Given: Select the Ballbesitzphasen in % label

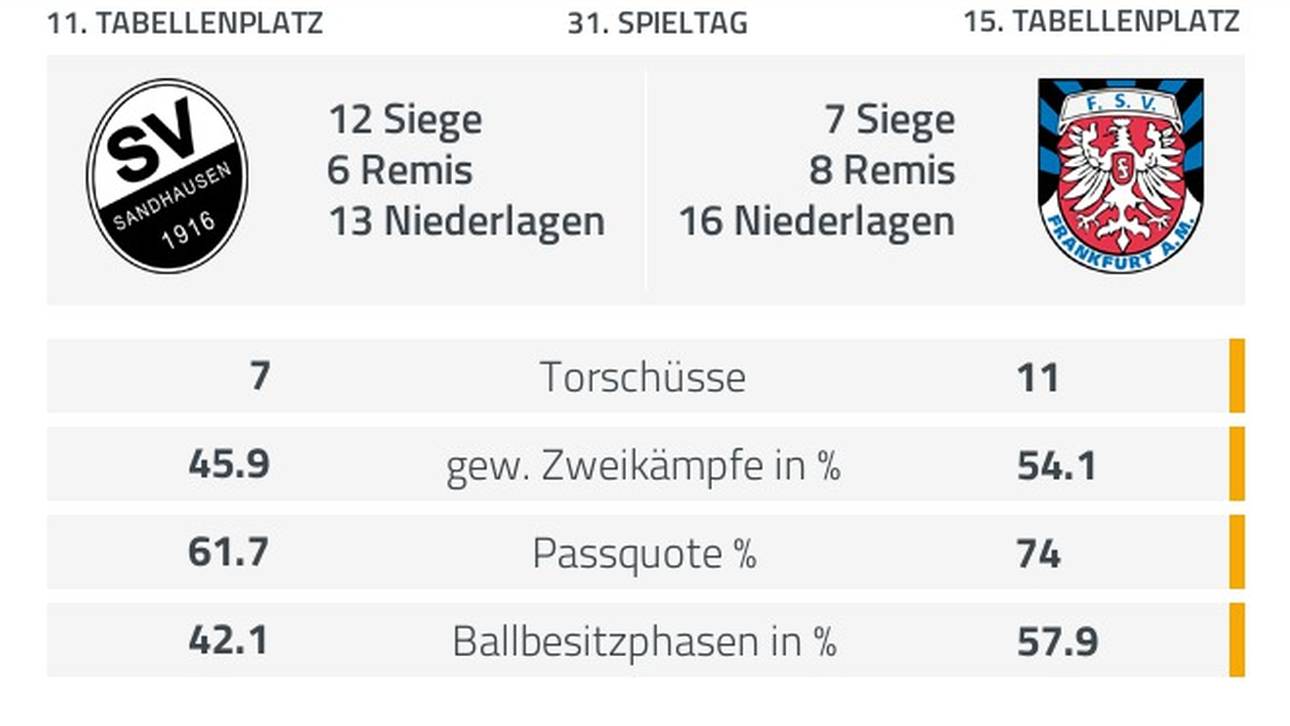Looking at the screenshot, I should 644,641.
